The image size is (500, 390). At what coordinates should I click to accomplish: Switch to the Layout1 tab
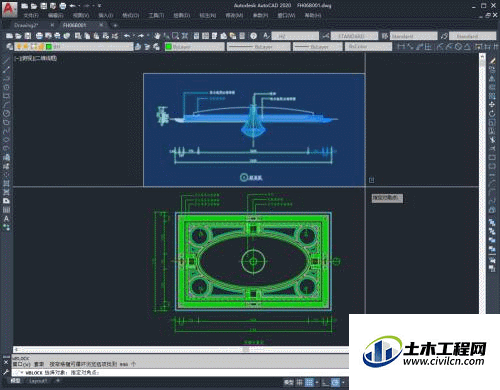coord(38,381)
